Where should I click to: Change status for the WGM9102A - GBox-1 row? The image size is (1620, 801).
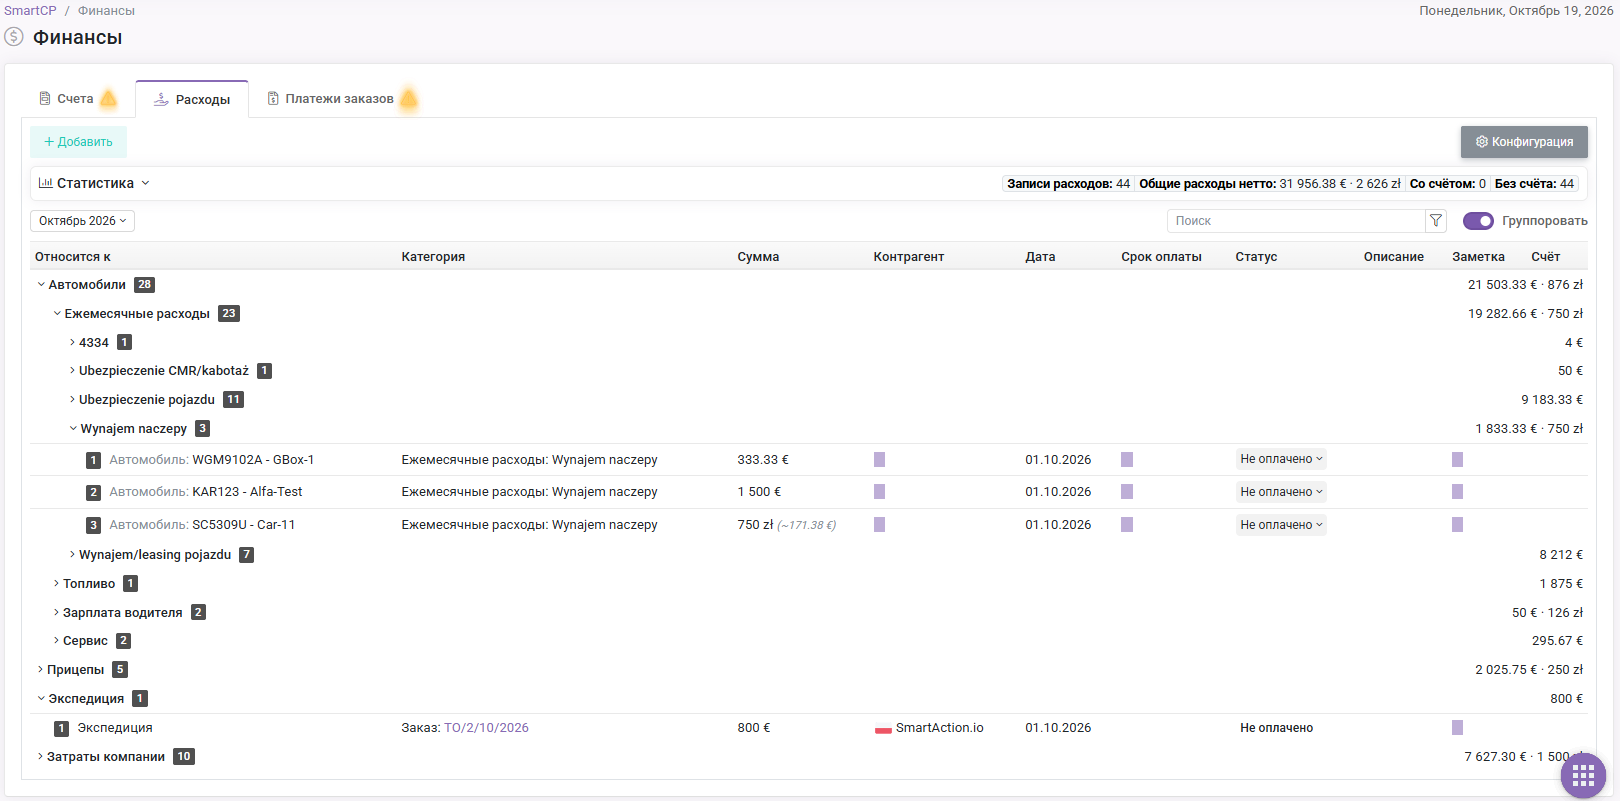[1281, 460]
